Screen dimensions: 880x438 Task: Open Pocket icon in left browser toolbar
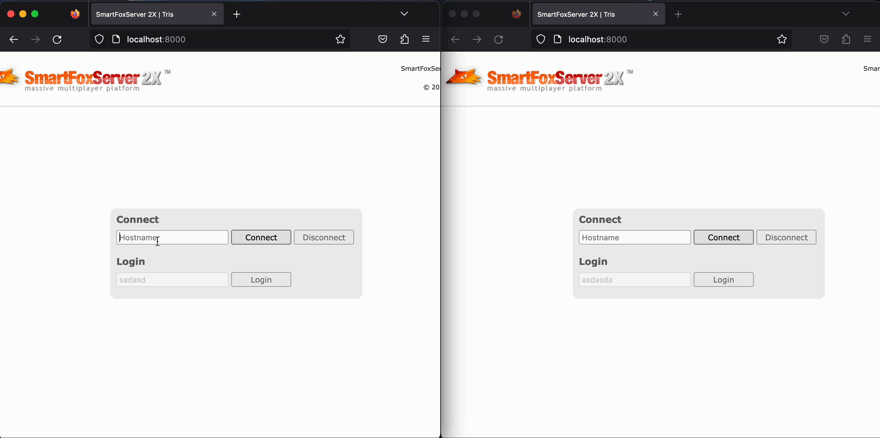(x=382, y=39)
